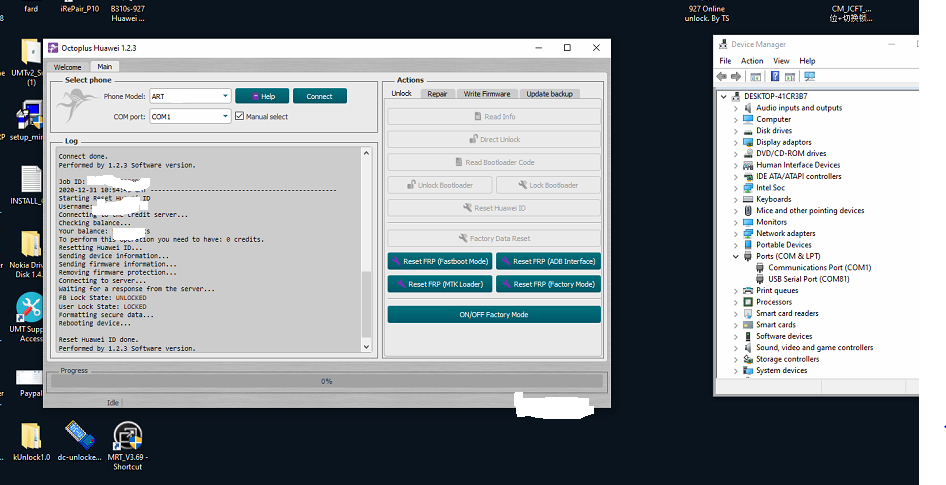Open the Phone Model dropdown showing ART
The image size is (946, 485).
point(190,96)
